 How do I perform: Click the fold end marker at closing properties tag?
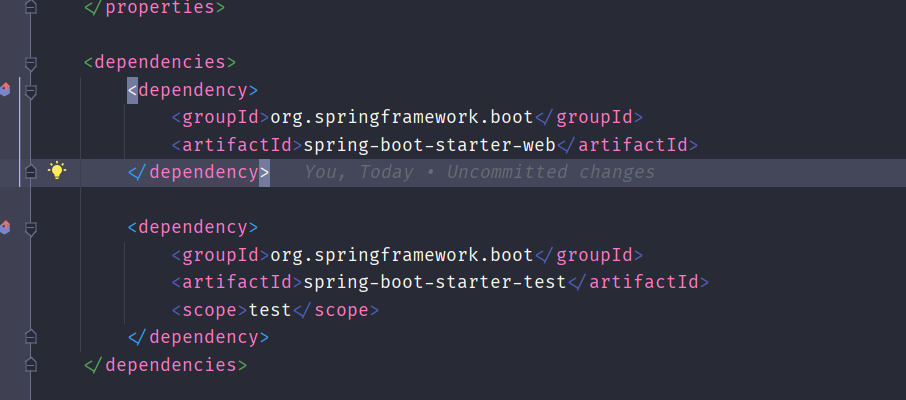pos(31,7)
